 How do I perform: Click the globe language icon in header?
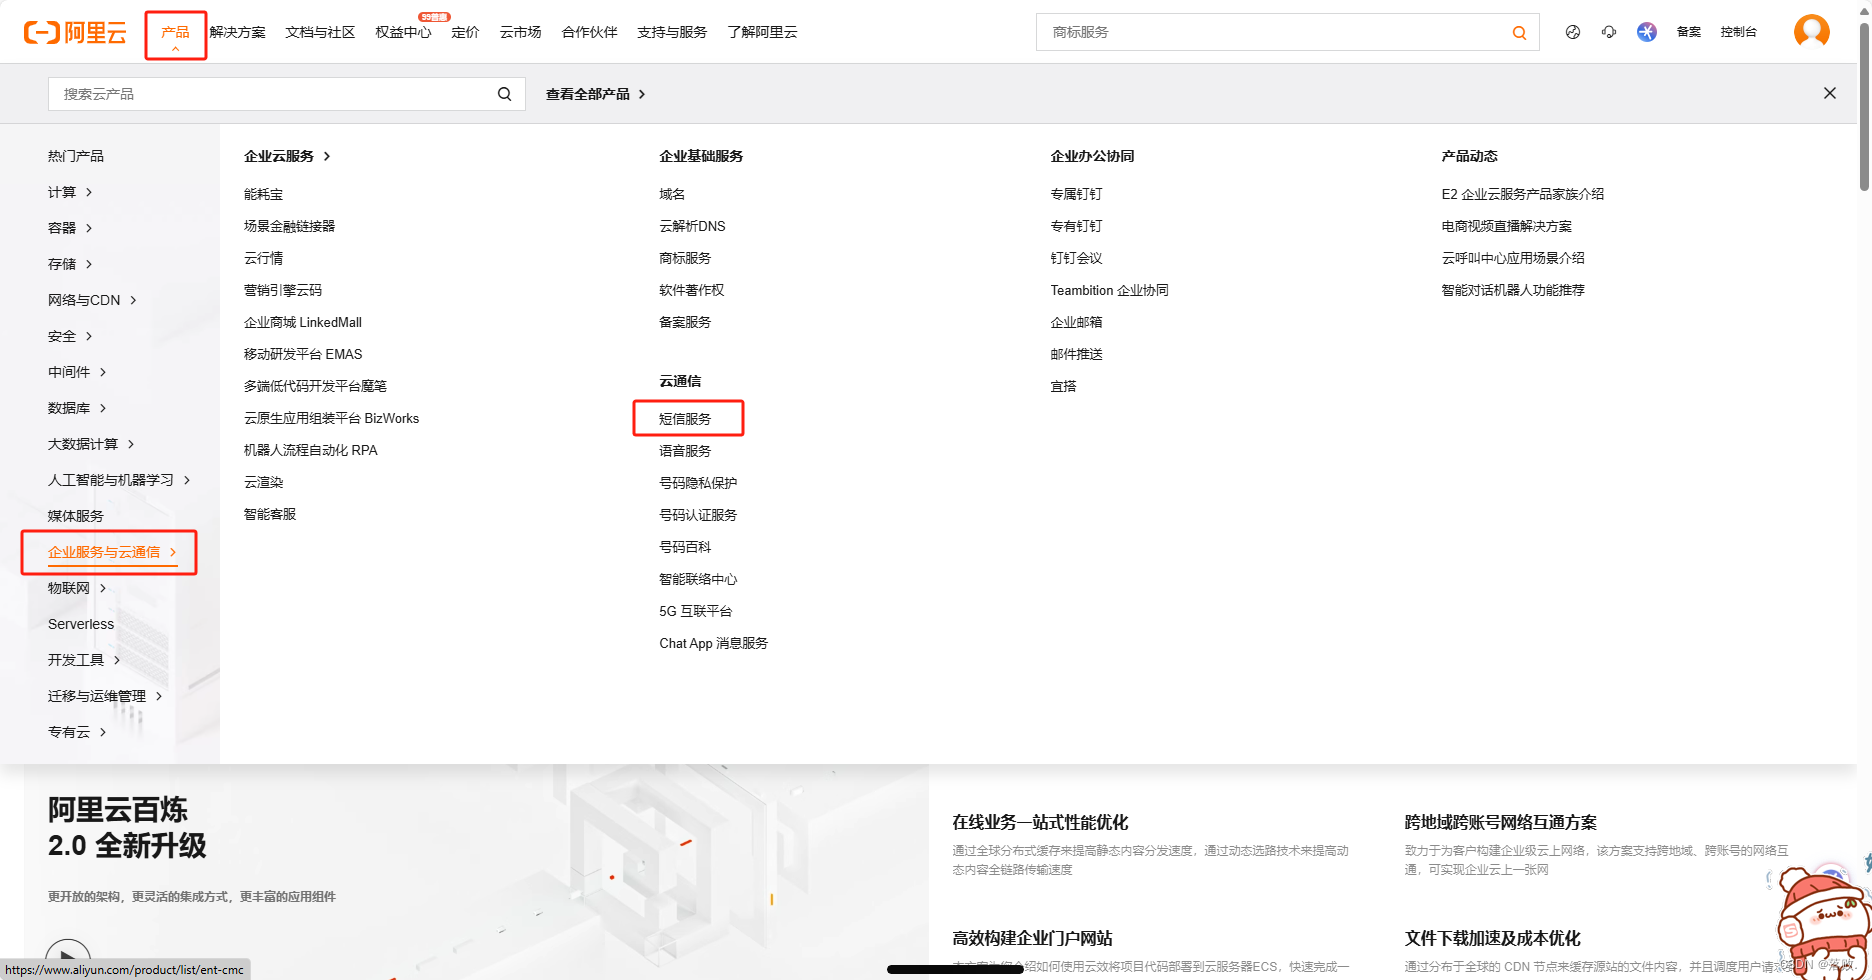coord(1573,32)
